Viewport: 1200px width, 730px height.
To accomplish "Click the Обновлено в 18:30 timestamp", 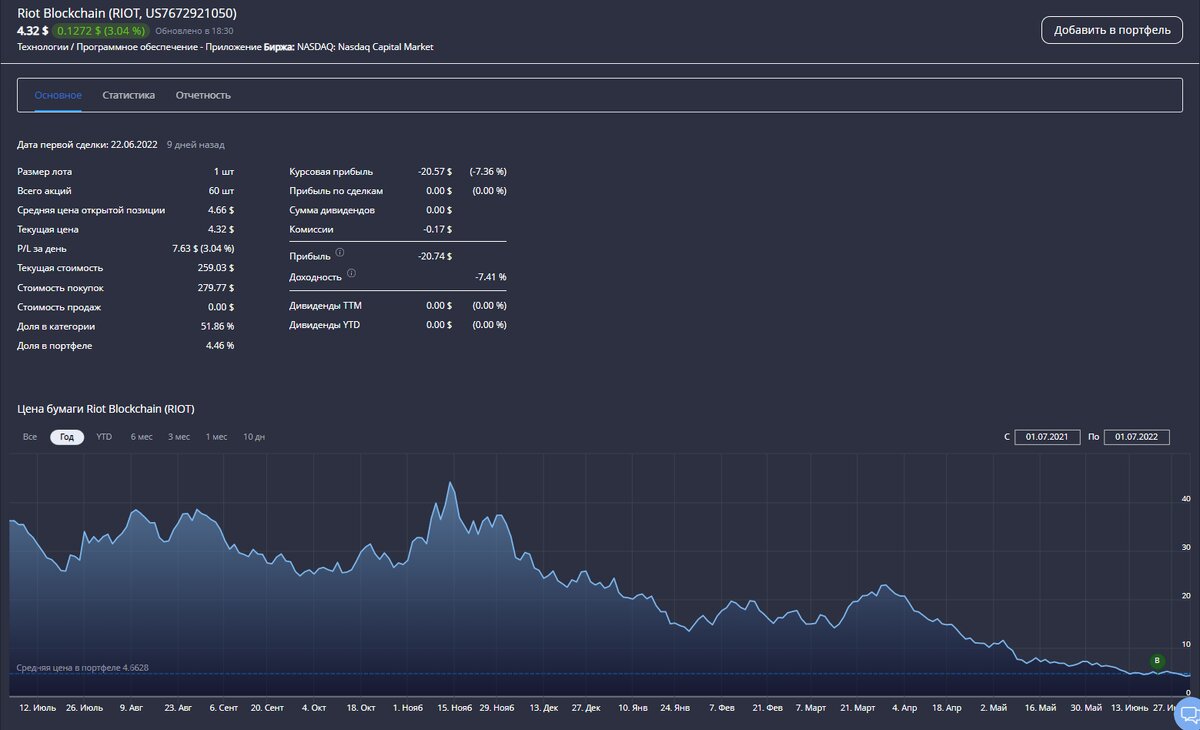I will pos(194,31).
